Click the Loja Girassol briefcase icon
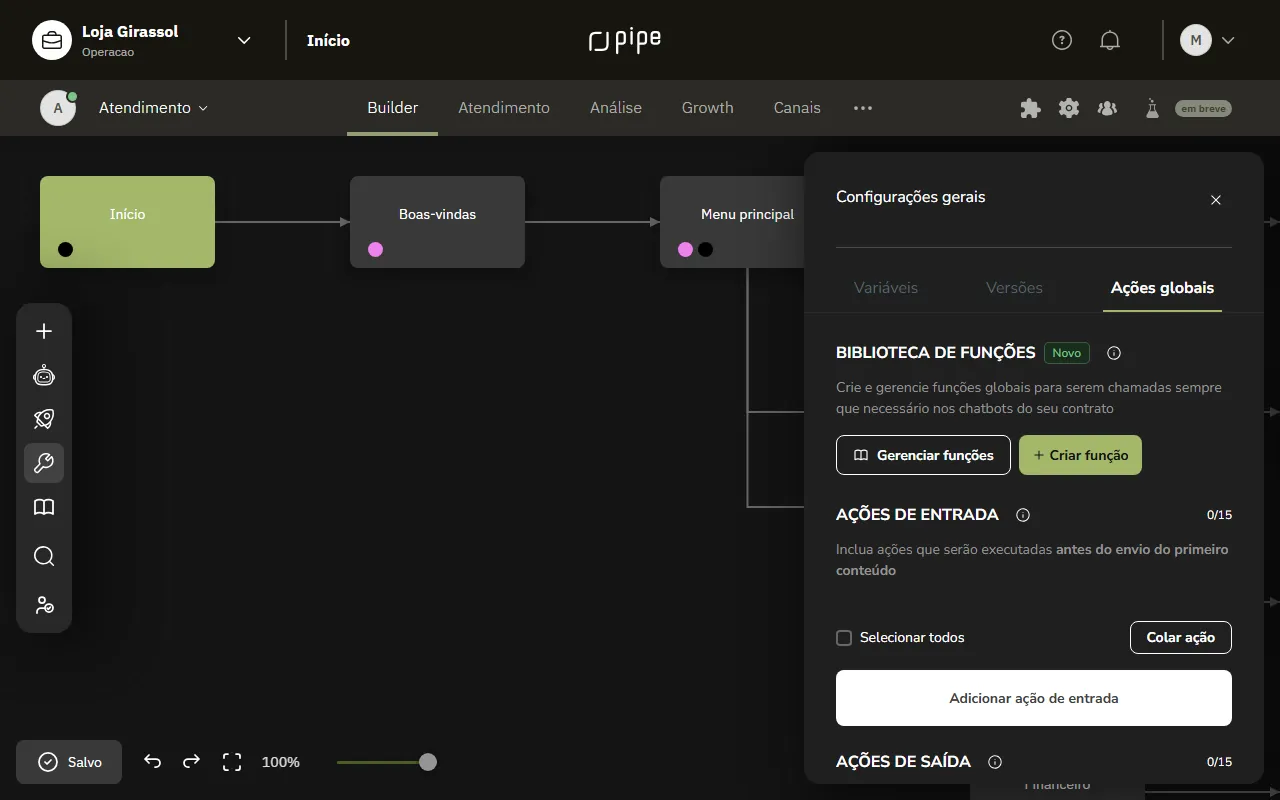Screen dimensions: 1280x800 click(x=52, y=40)
